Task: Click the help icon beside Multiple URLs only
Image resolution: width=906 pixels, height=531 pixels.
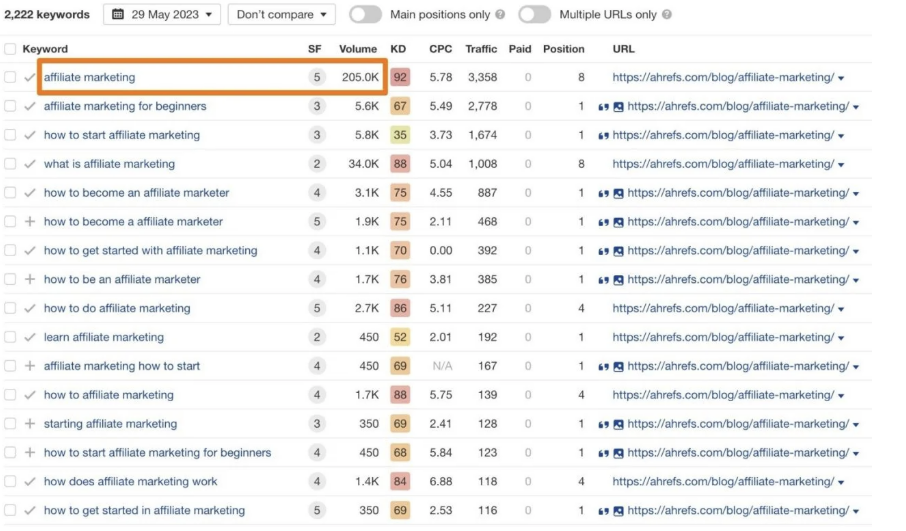Action: 667,15
